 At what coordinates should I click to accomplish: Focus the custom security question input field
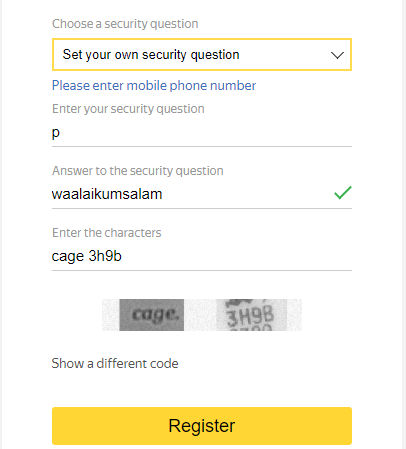[x=202, y=133]
